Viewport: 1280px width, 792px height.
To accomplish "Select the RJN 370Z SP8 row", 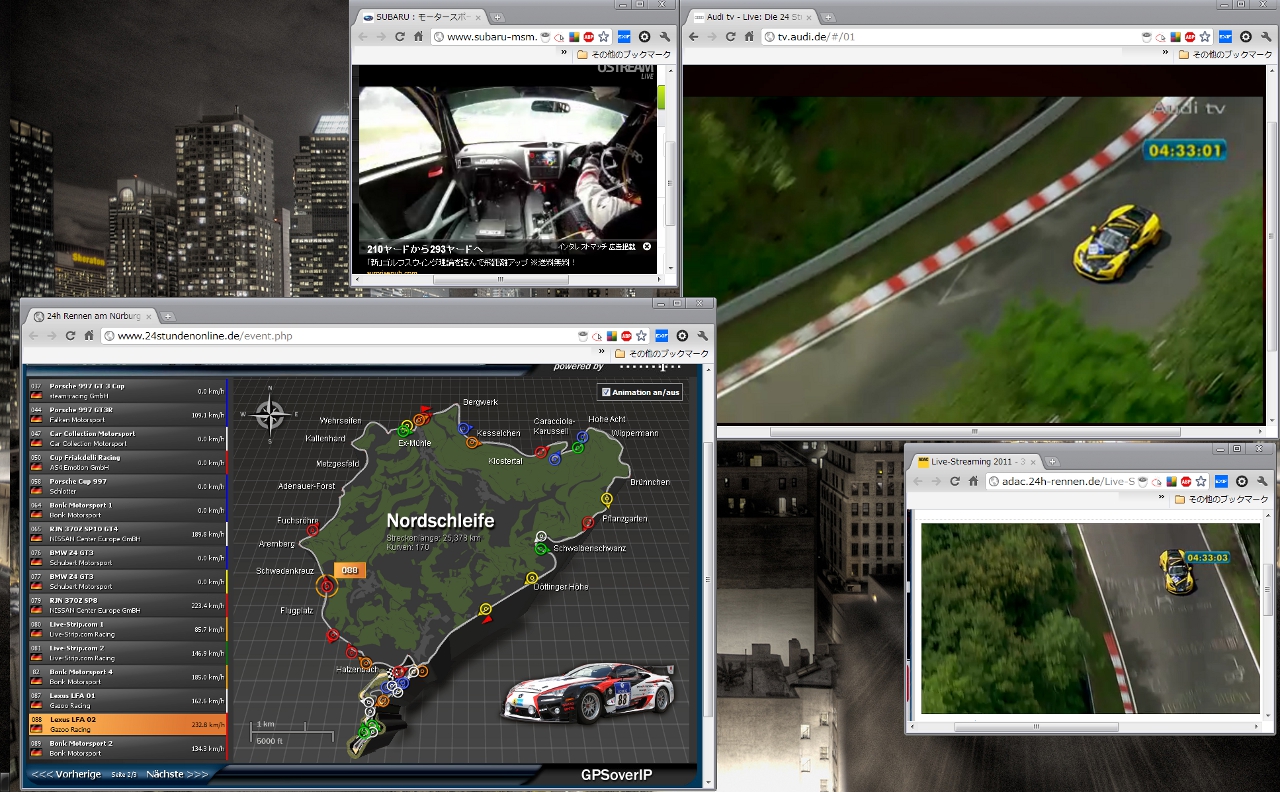I will click(x=128, y=605).
